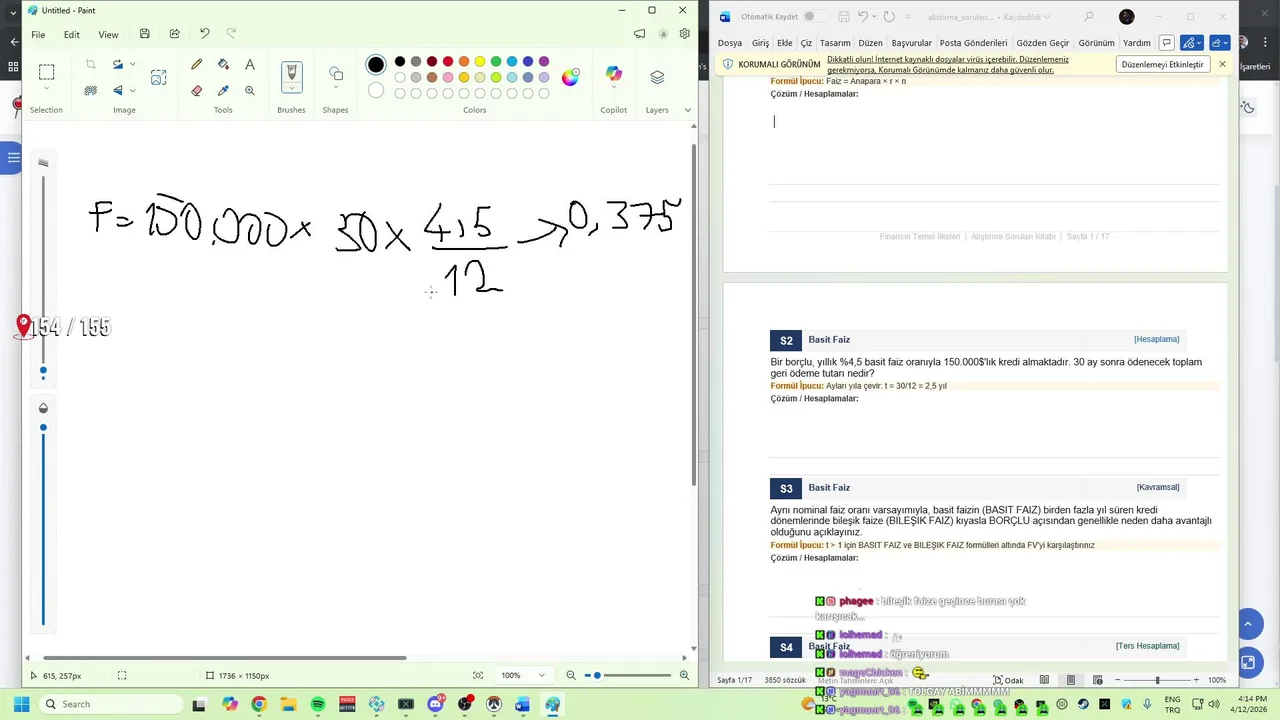Click the 3850 sözcük word count
Screen dimensions: 1280x720
tap(785, 680)
